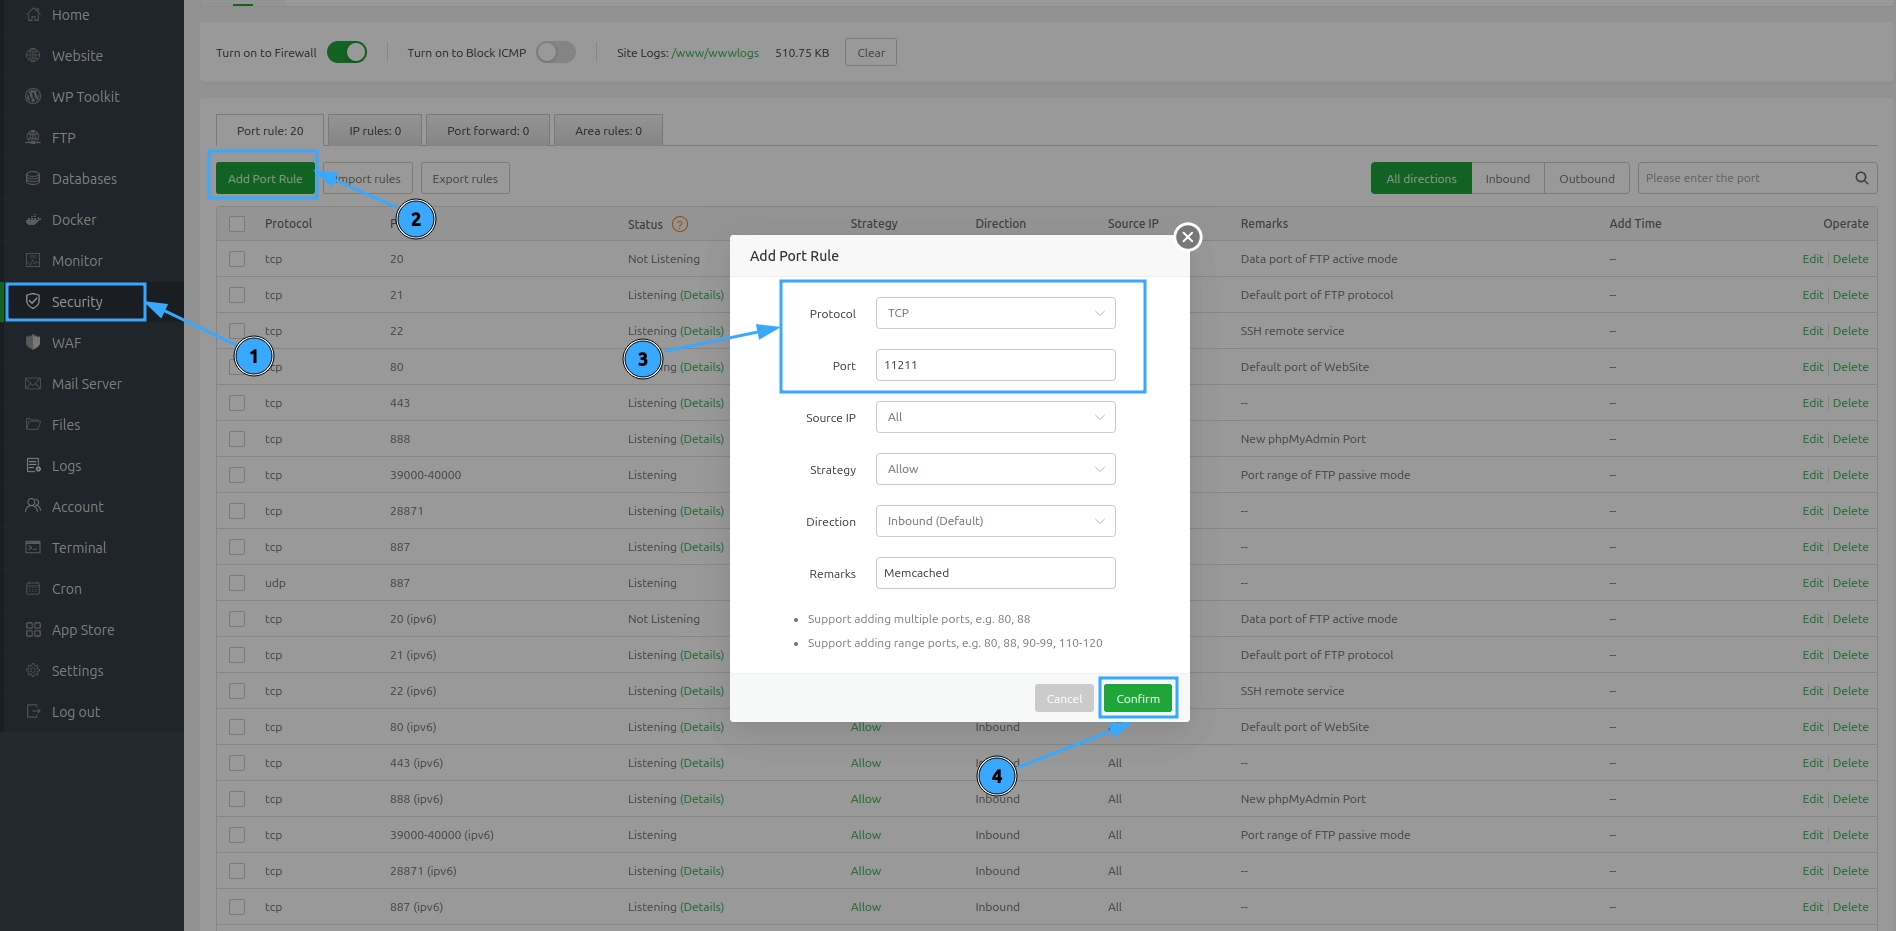Check the box for 887 (ipv6) row
Screen dimensions: 1896x931
[x=237, y=907]
